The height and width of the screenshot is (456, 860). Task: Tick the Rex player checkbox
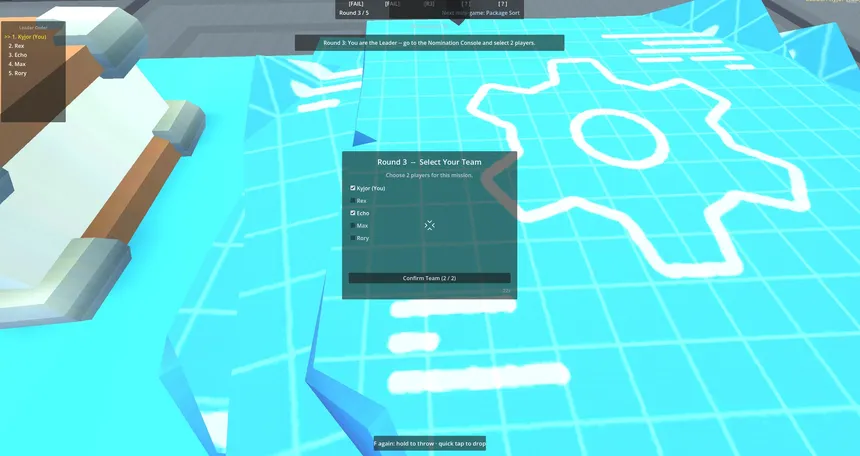(x=353, y=201)
